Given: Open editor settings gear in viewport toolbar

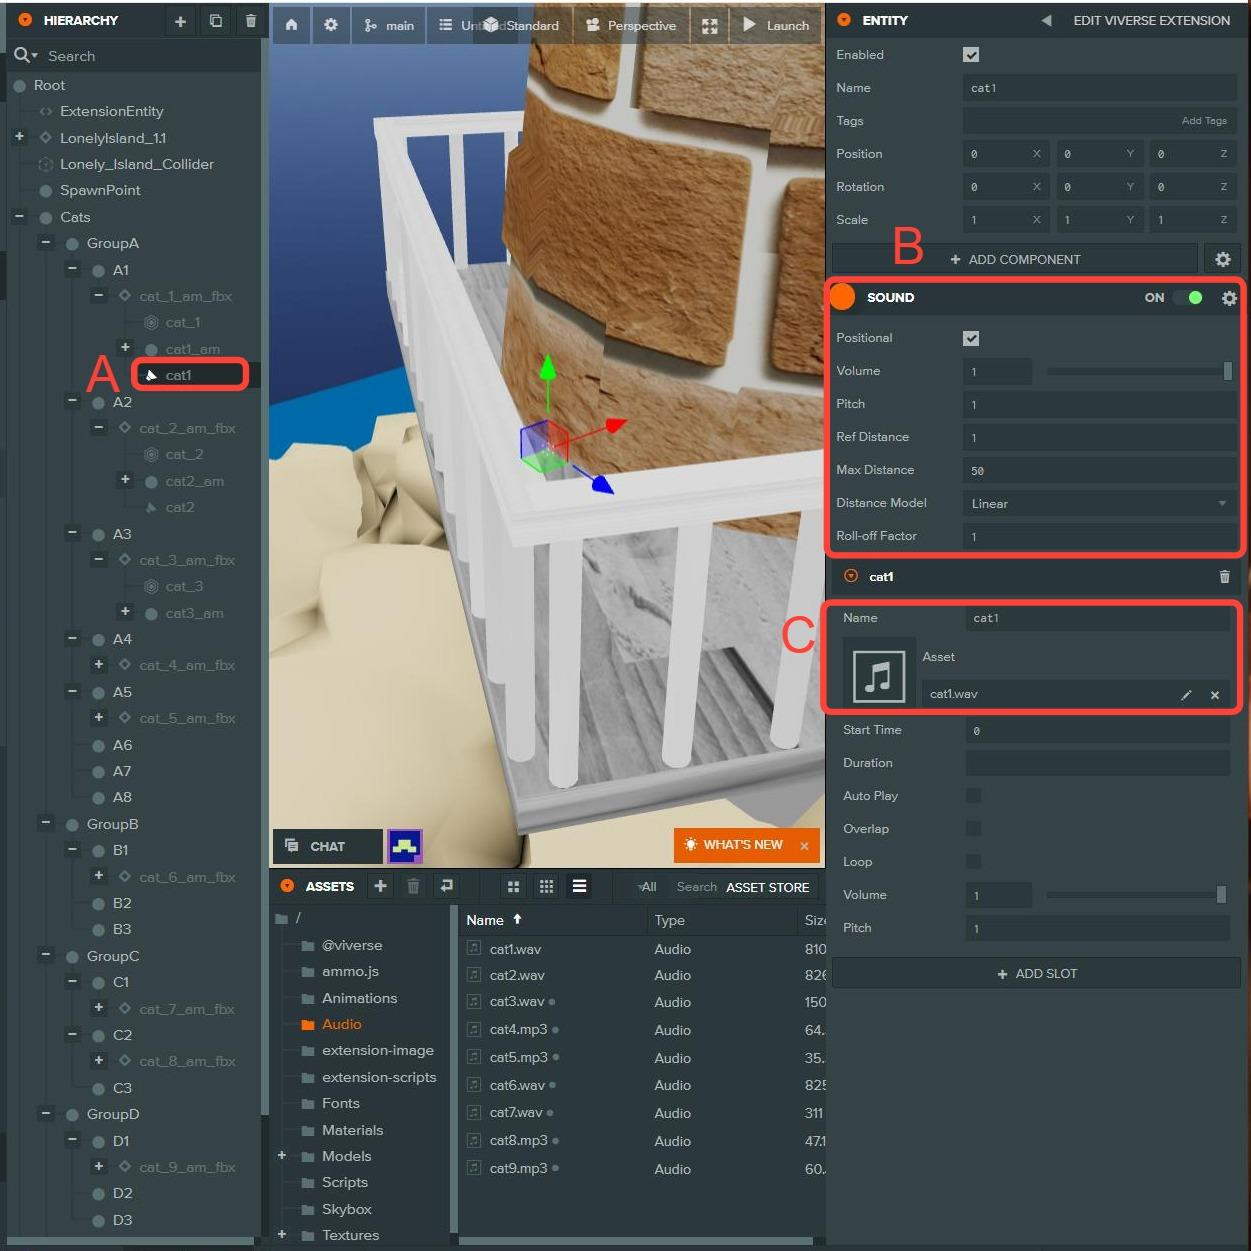Looking at the screenshot, I should [331, 25].
